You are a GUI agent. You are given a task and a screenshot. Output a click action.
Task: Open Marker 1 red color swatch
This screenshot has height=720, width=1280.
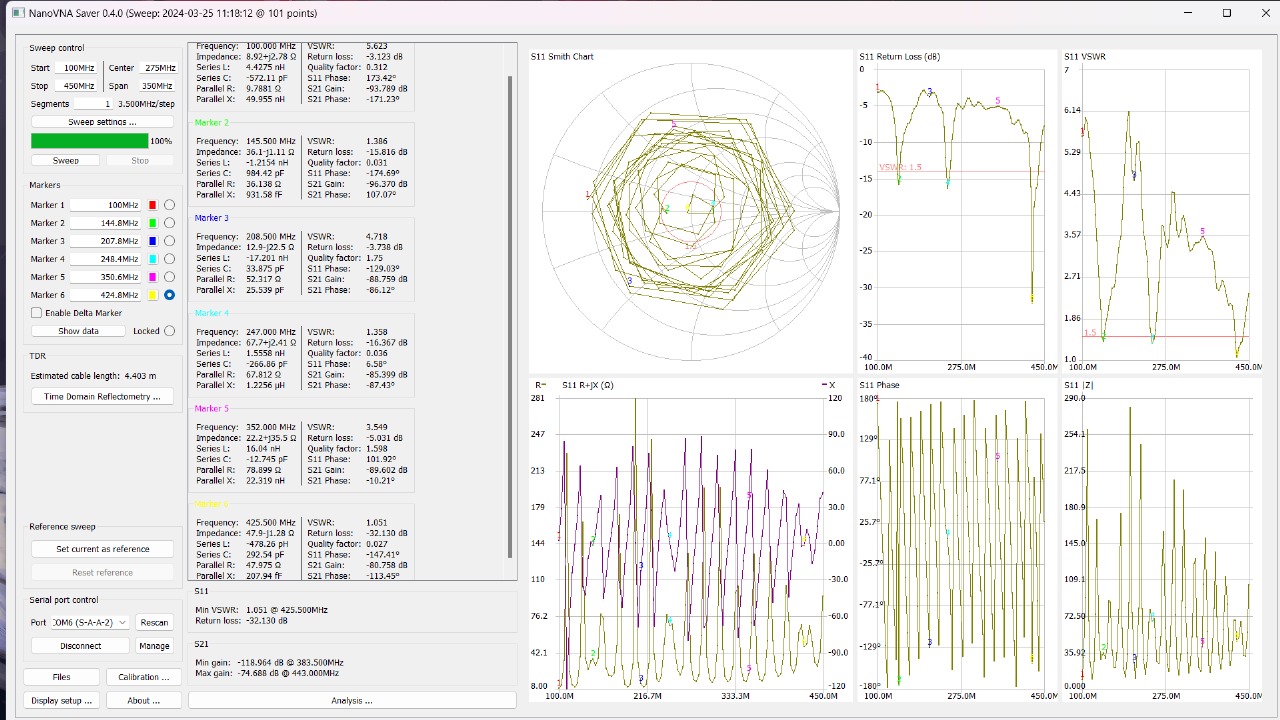point(153,205)
